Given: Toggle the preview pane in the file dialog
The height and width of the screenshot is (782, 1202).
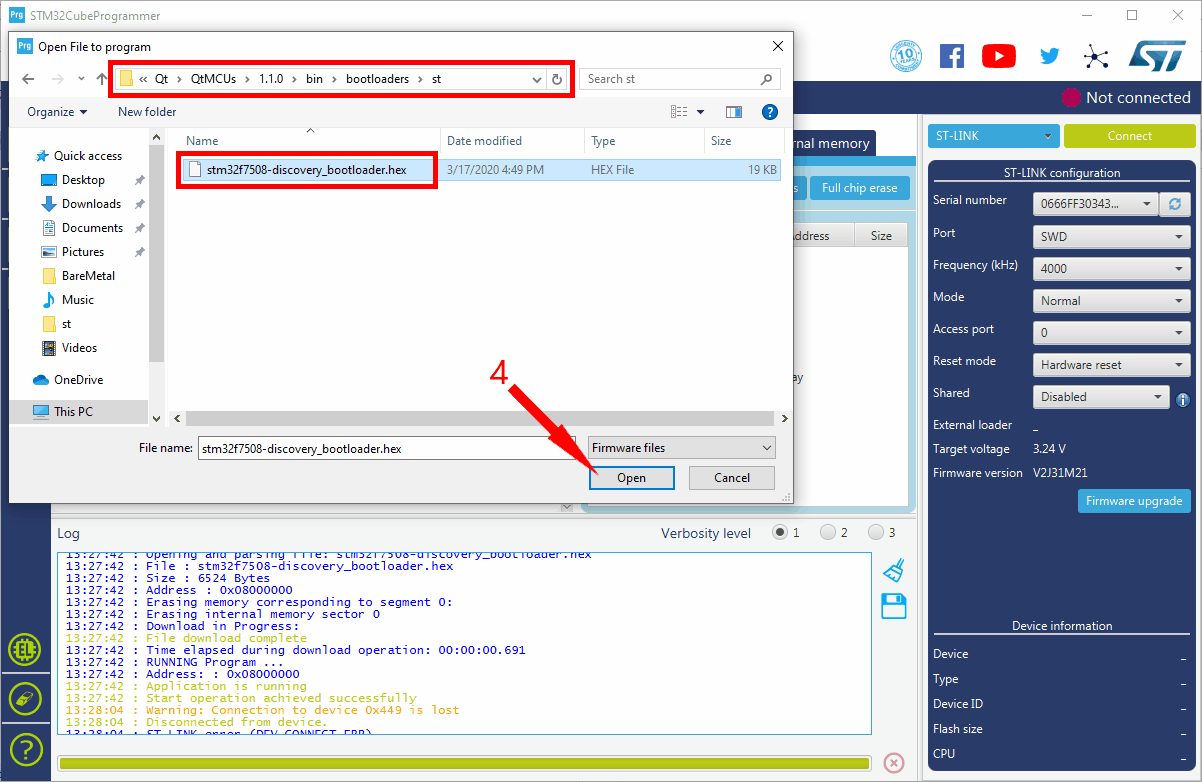Looking at the screenshot, I should (734, 111).
